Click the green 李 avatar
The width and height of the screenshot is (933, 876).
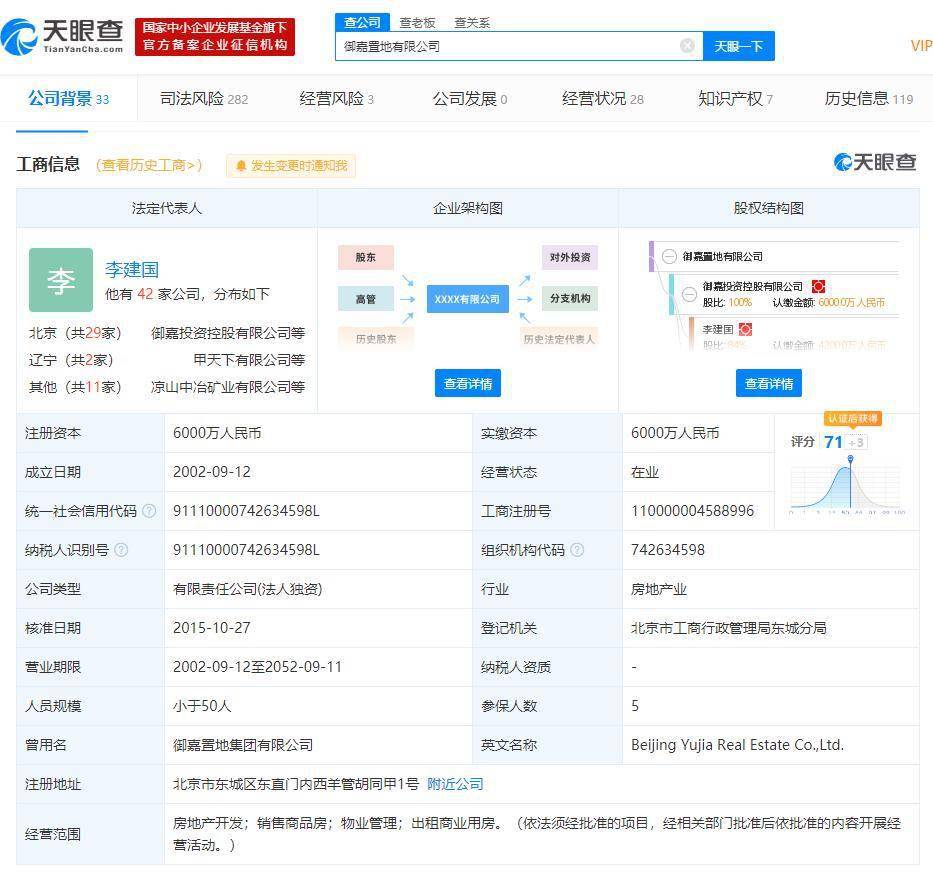click(61, 280)
